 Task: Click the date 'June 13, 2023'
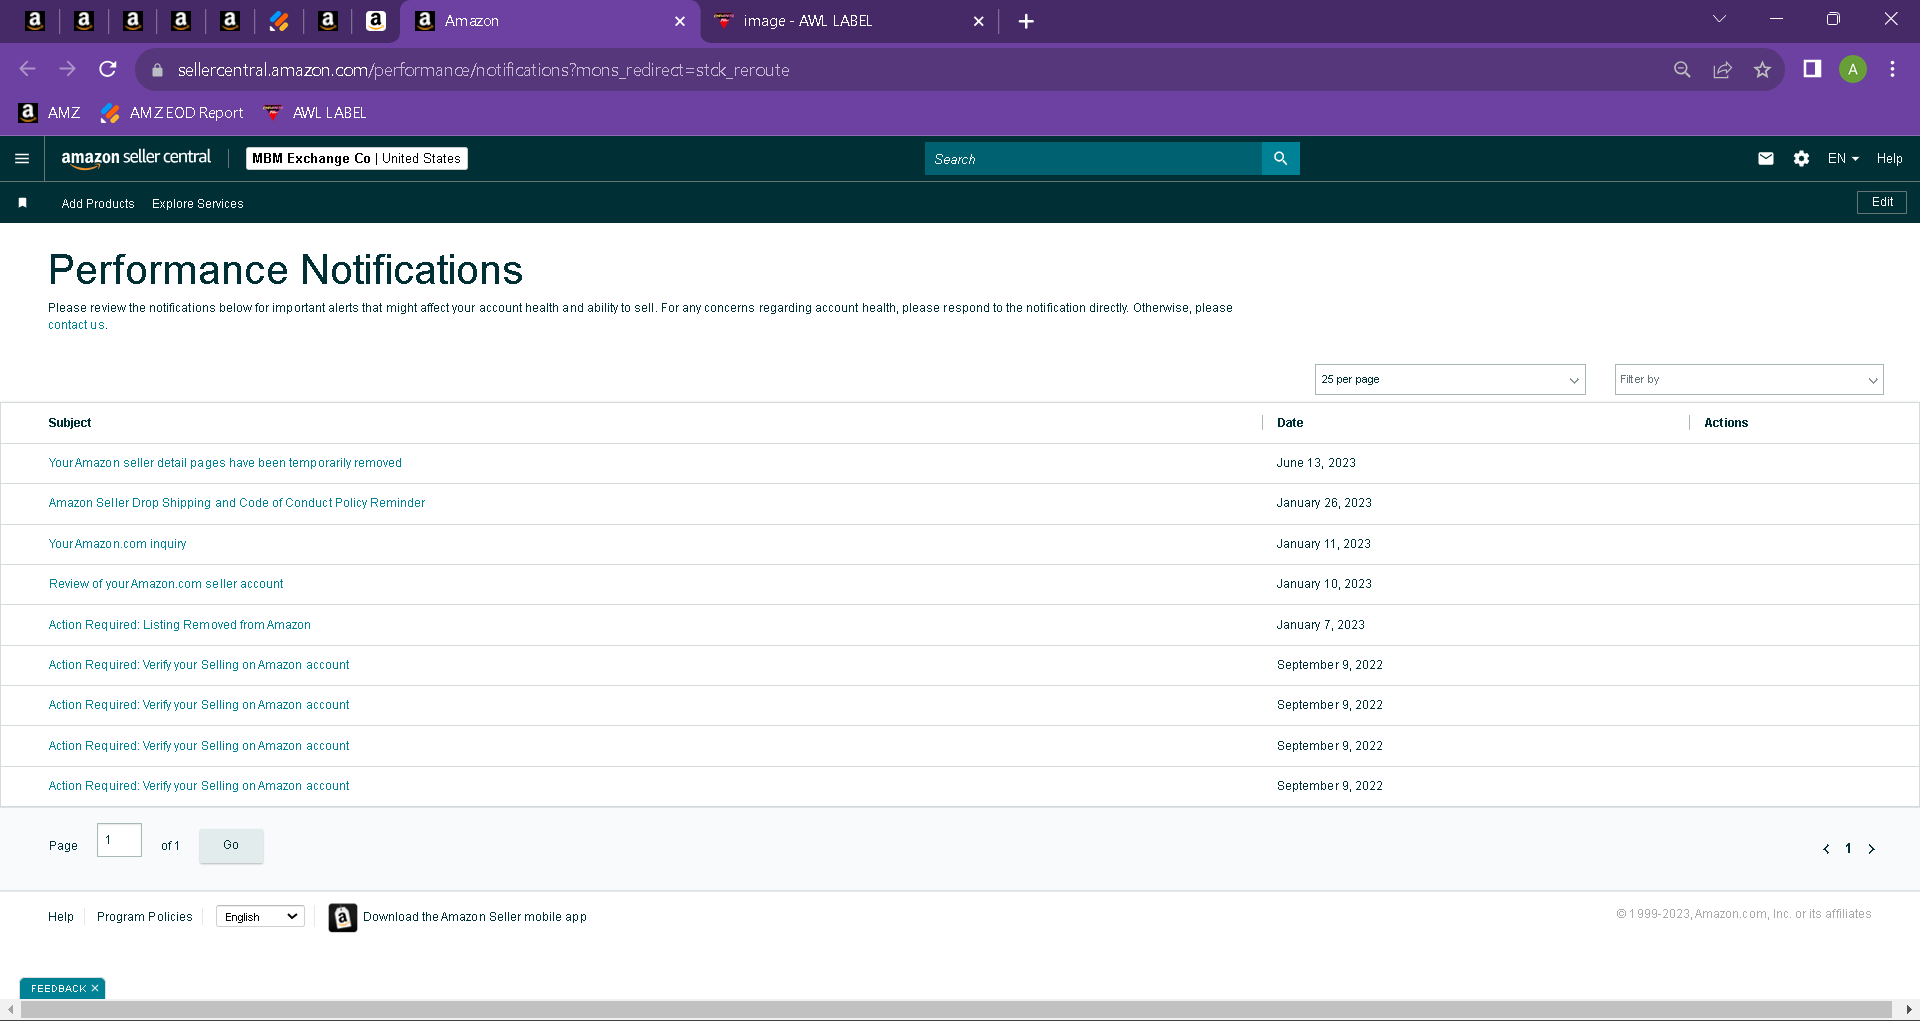tap(1316, 463)
